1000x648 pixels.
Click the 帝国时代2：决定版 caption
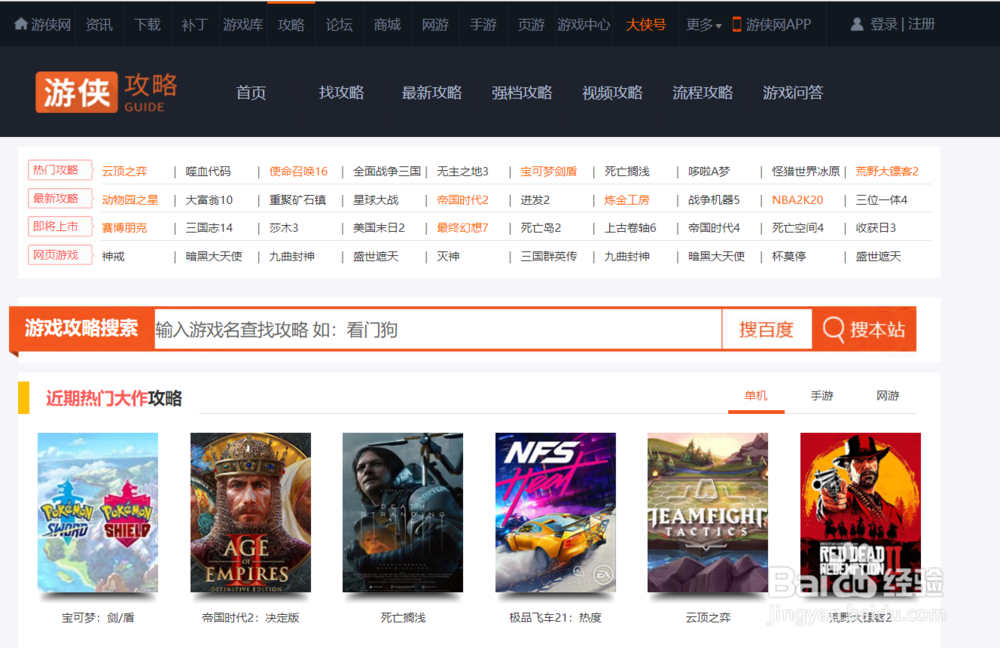pos(250,617)
